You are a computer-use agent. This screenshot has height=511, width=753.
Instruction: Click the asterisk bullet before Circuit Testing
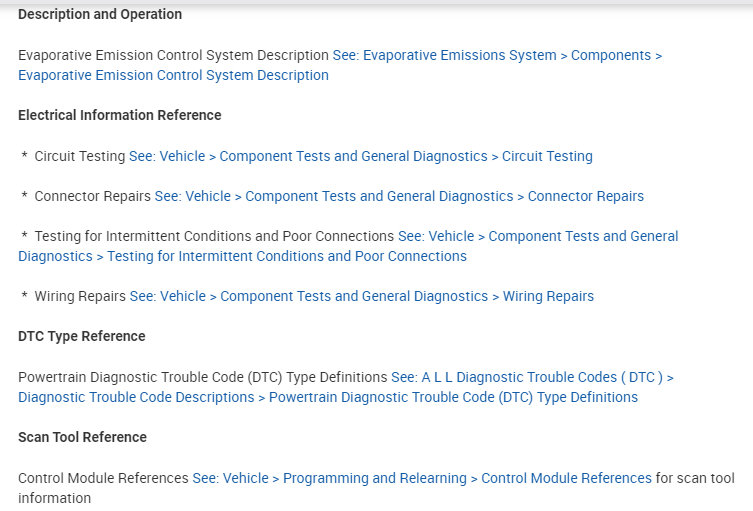click(x=24, y=157)
